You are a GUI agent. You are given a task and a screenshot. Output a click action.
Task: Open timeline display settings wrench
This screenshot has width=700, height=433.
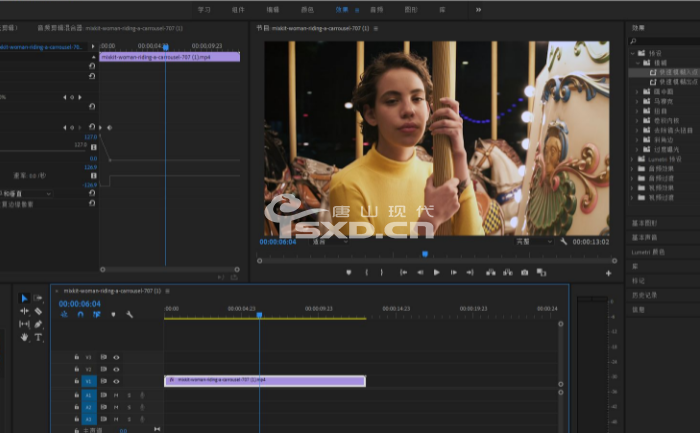pyautogui.click(x=129, y=315)
